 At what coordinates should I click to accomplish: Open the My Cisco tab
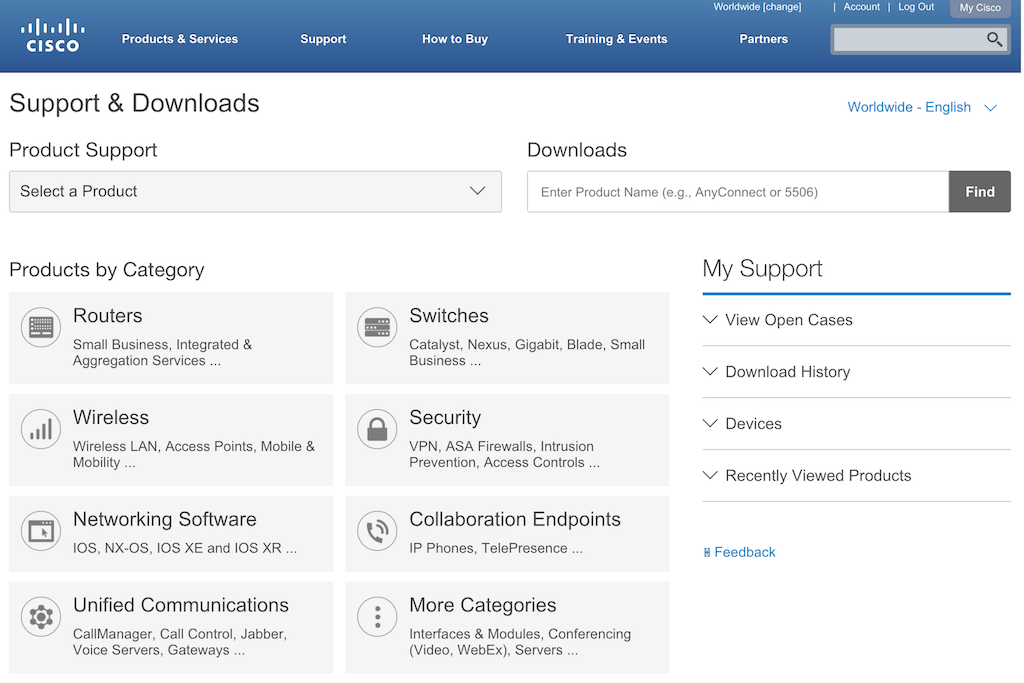click(x=980, y=8)
